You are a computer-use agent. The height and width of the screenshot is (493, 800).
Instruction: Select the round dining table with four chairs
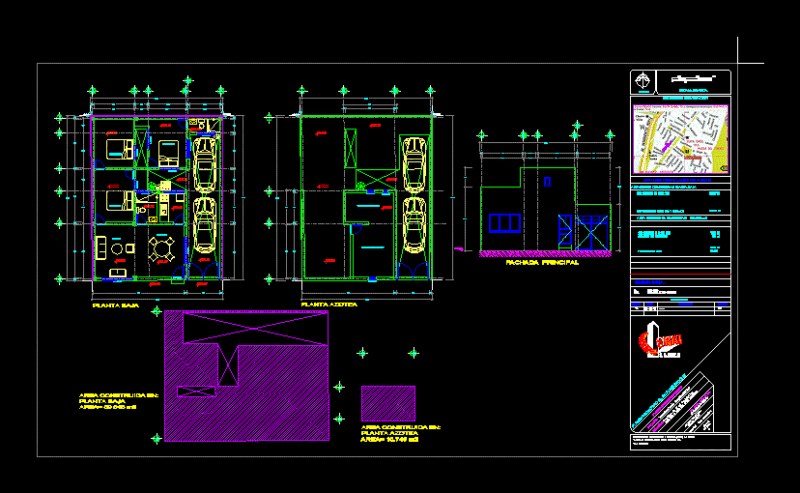pyautogui.click(x=162, y=249)
